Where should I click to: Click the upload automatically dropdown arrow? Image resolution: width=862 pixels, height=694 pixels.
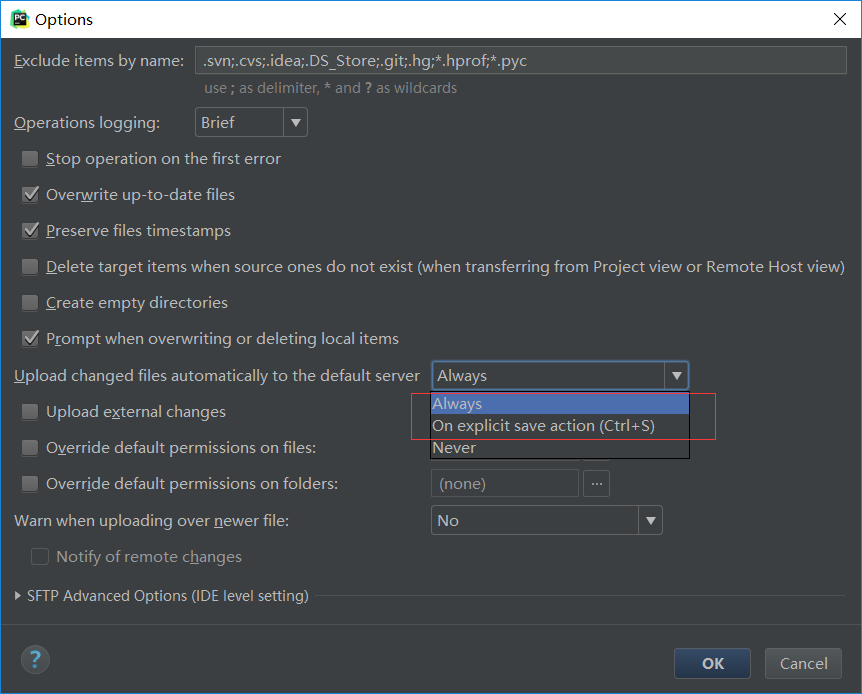coord(676,376)
